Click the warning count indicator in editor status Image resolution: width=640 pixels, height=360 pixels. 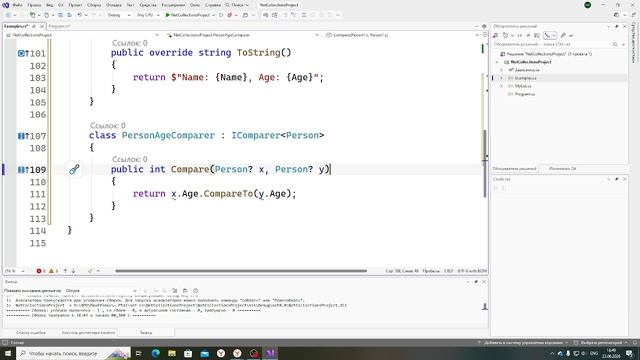click(x=53, y=271)
